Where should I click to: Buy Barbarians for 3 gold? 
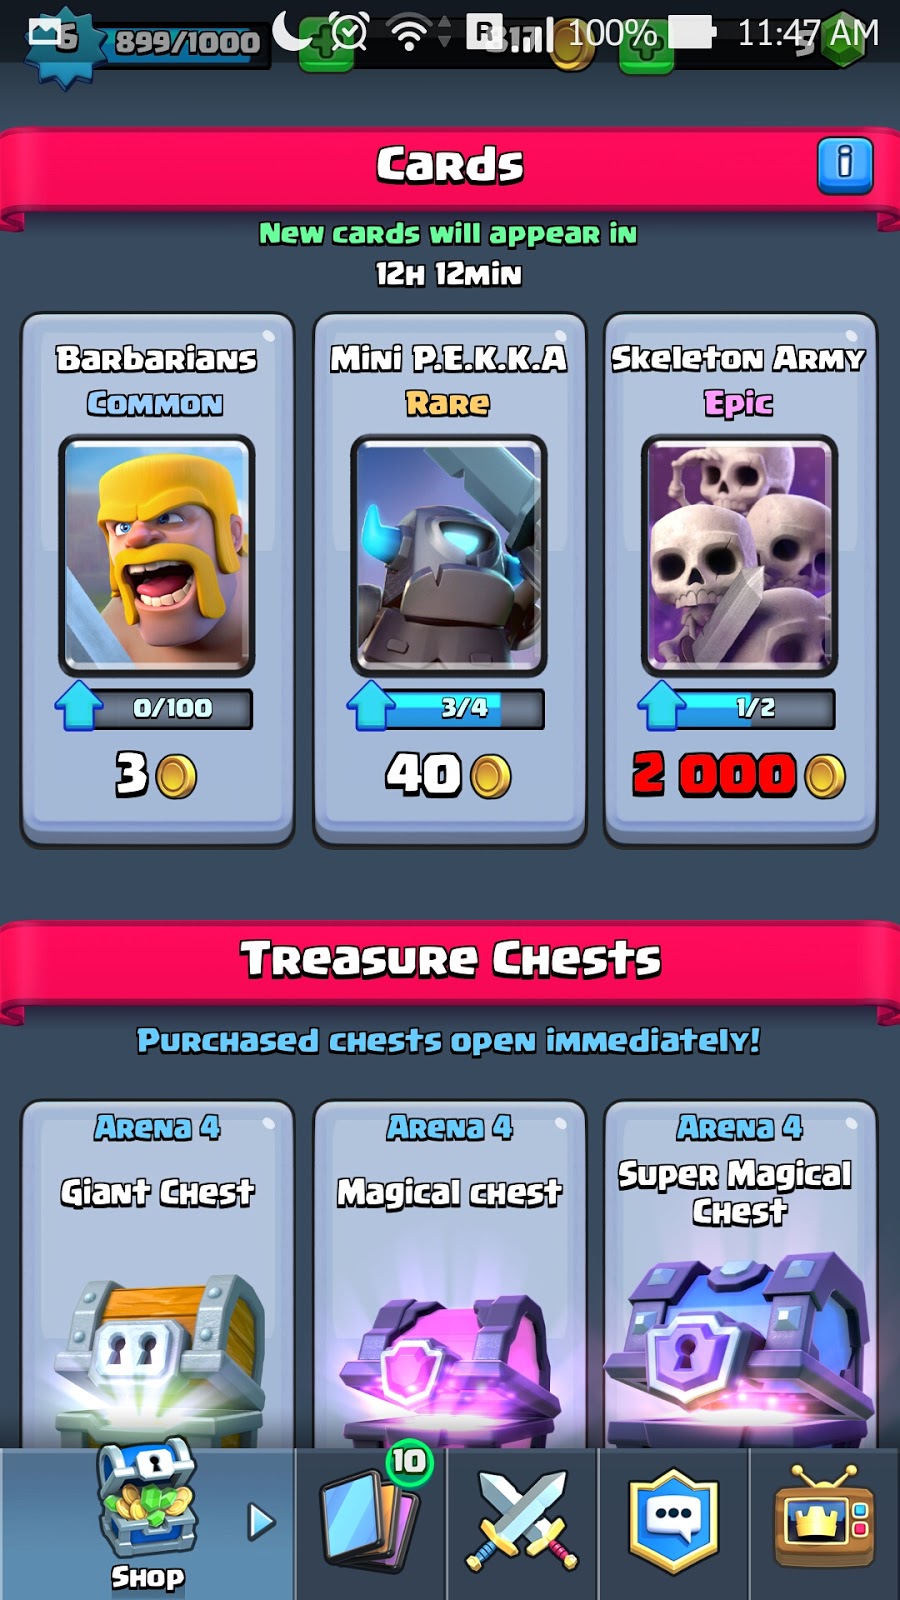point(156,775)
